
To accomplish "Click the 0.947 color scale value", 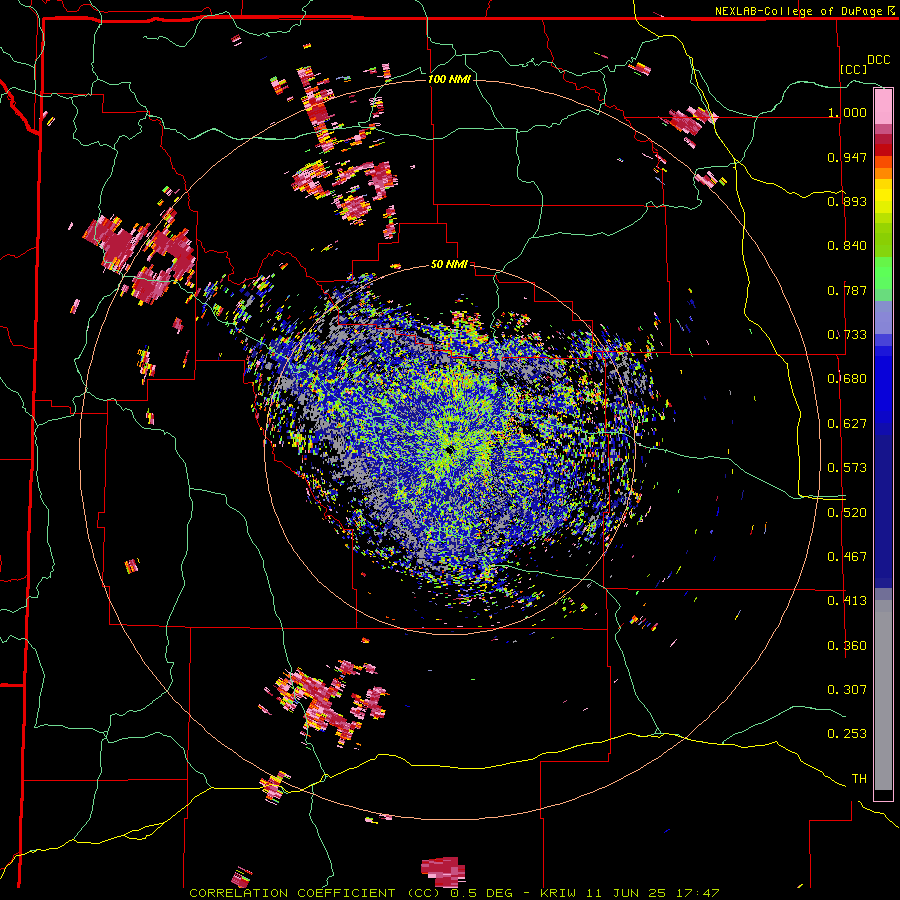I will (x=847, y=157).
